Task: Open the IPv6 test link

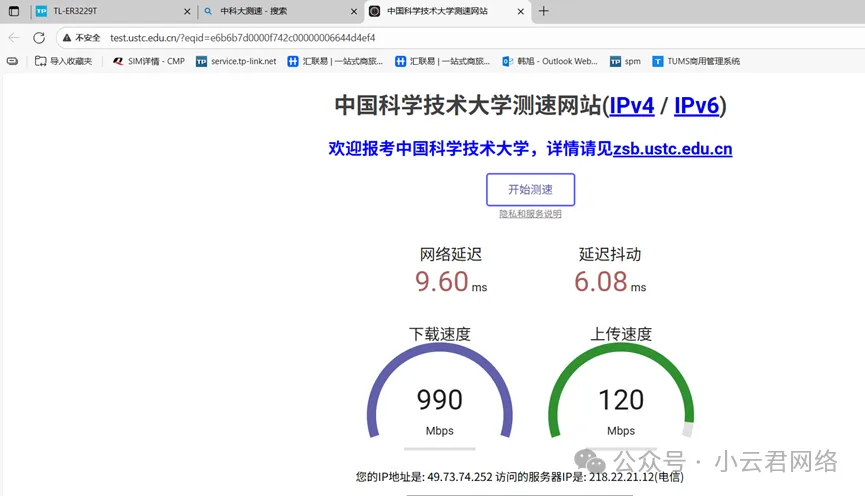Action: coord(697,106)
